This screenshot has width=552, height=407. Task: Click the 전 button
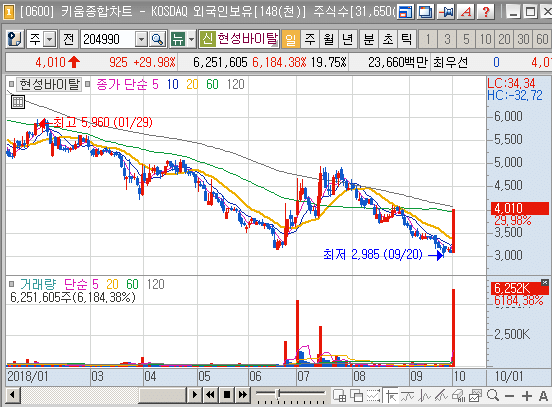69,39
